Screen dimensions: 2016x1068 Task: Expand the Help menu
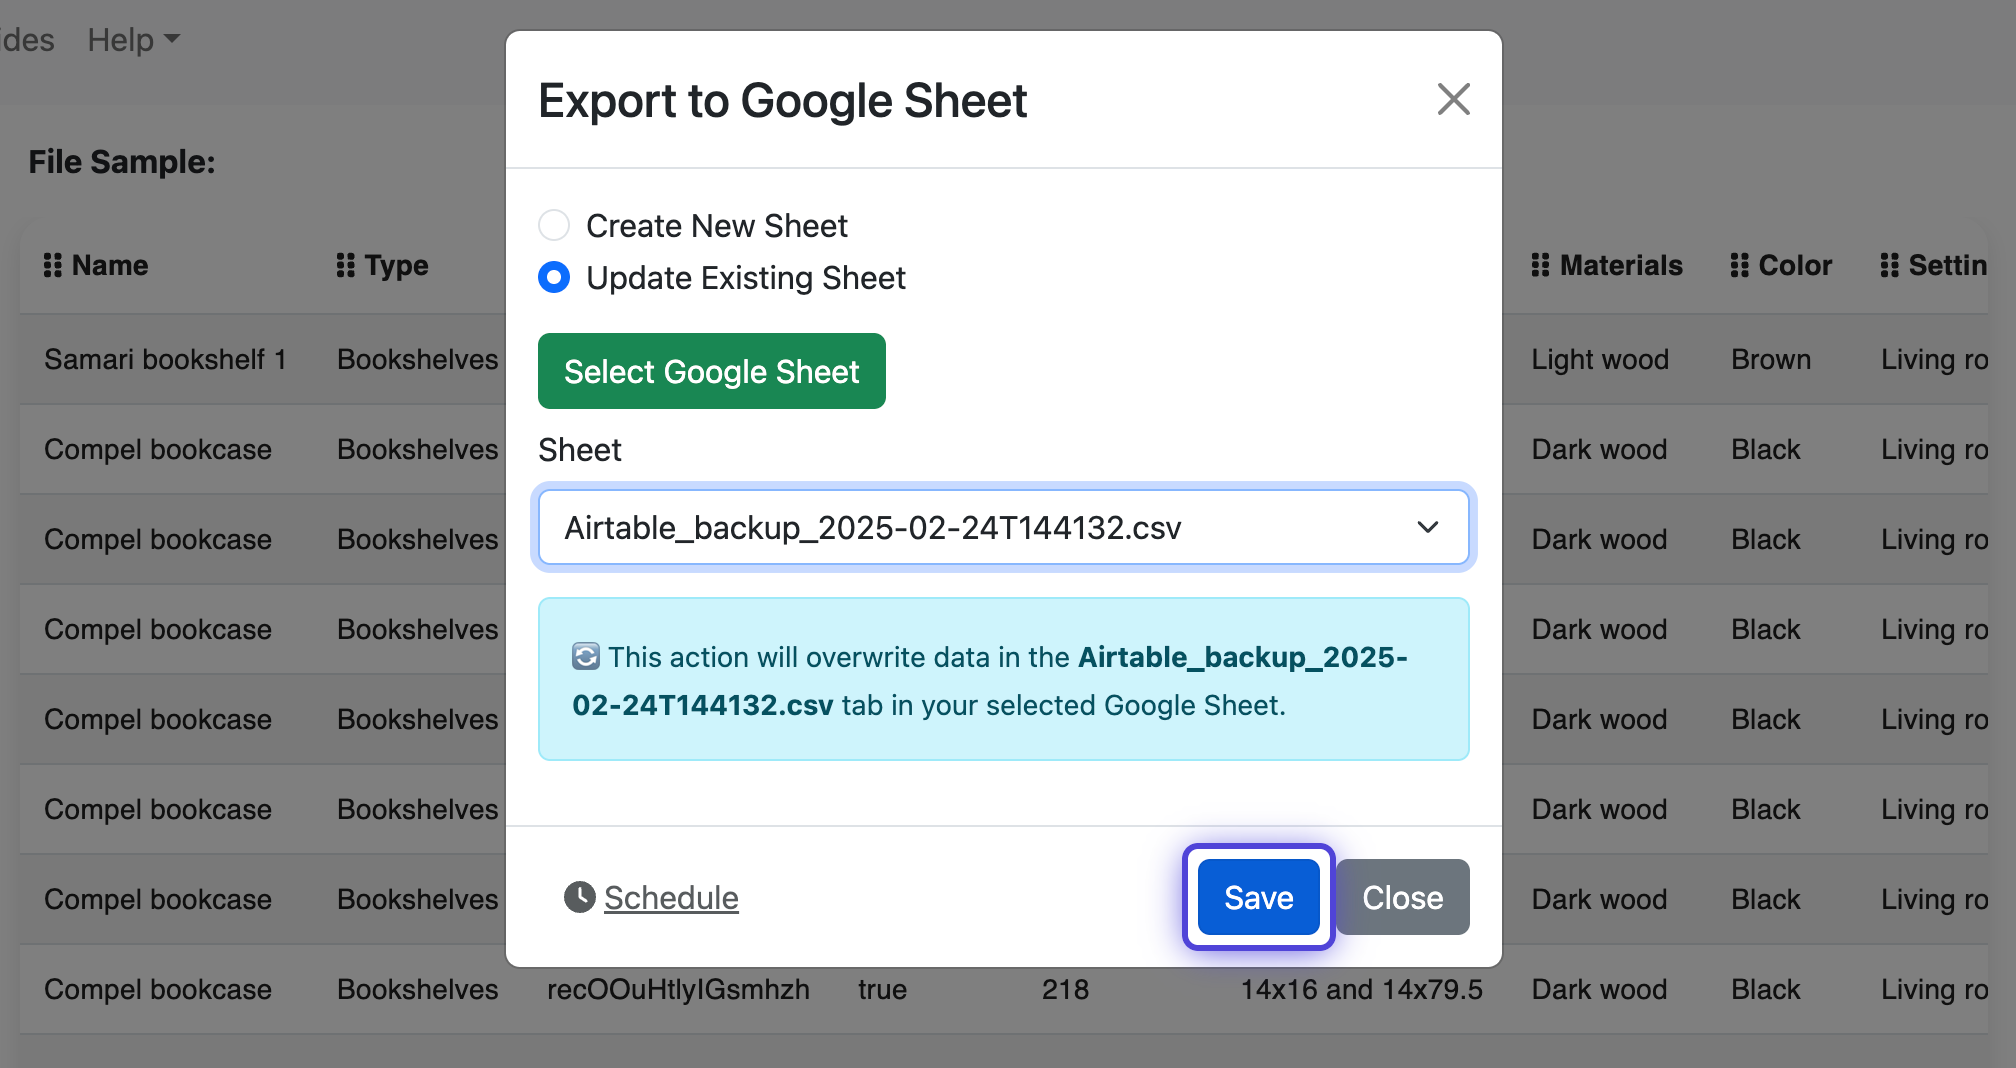[133, 40]
